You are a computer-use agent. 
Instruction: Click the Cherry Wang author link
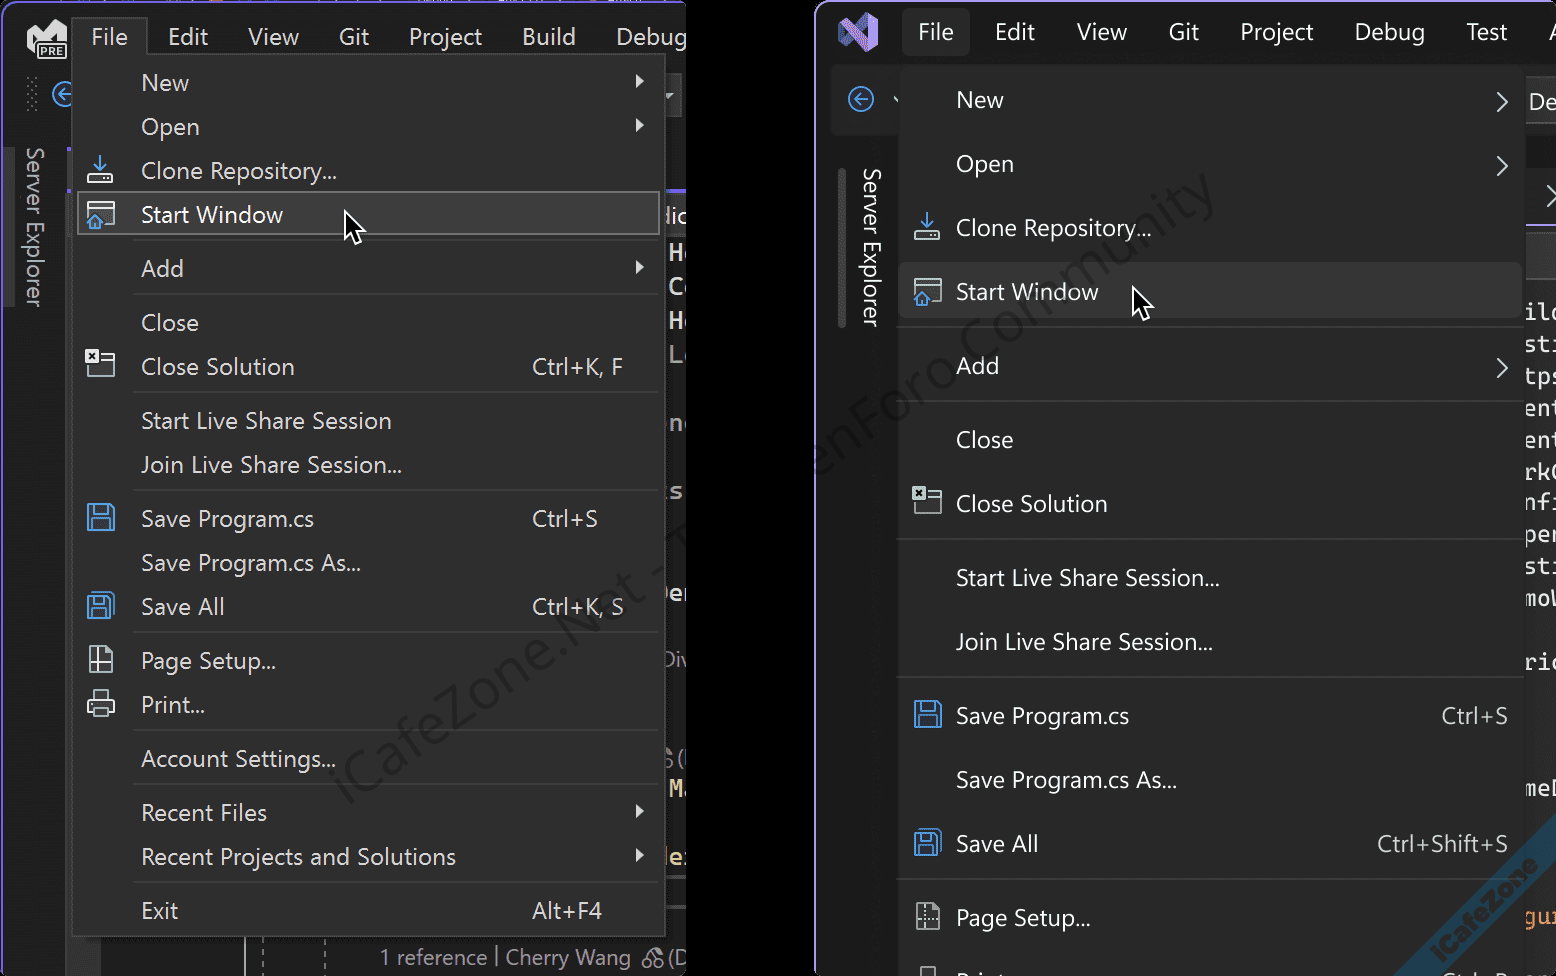coord(567,958)
